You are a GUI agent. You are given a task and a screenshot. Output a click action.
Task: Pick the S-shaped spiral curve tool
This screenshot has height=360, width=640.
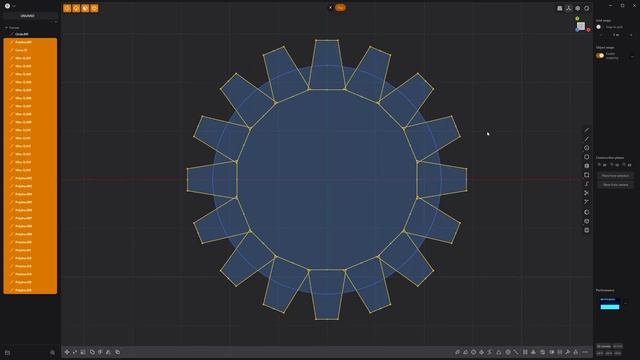(587, 184)
